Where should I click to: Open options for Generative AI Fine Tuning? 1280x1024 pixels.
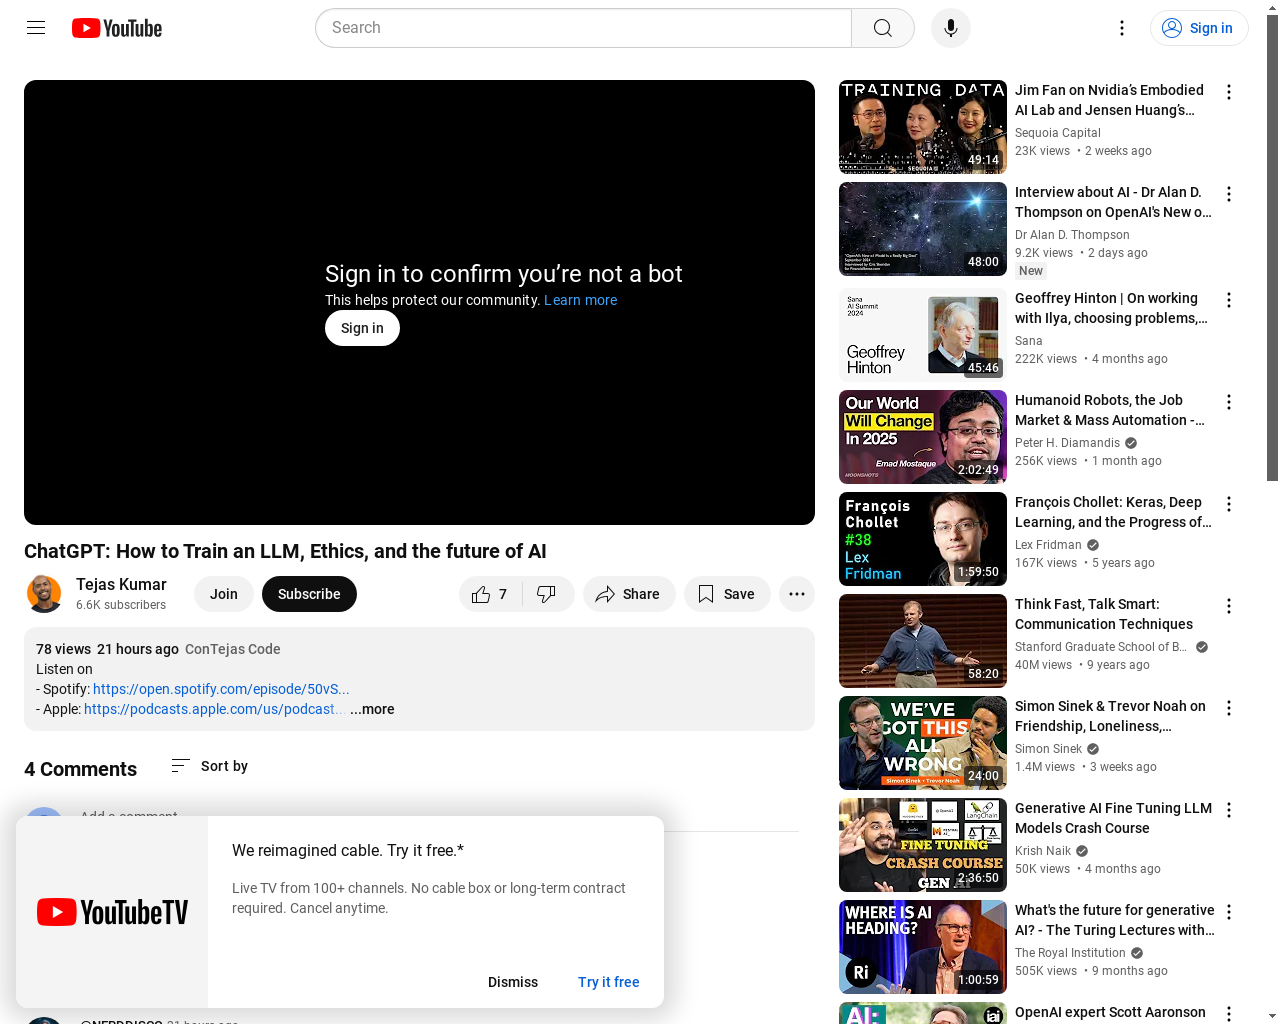point(1229,810)
